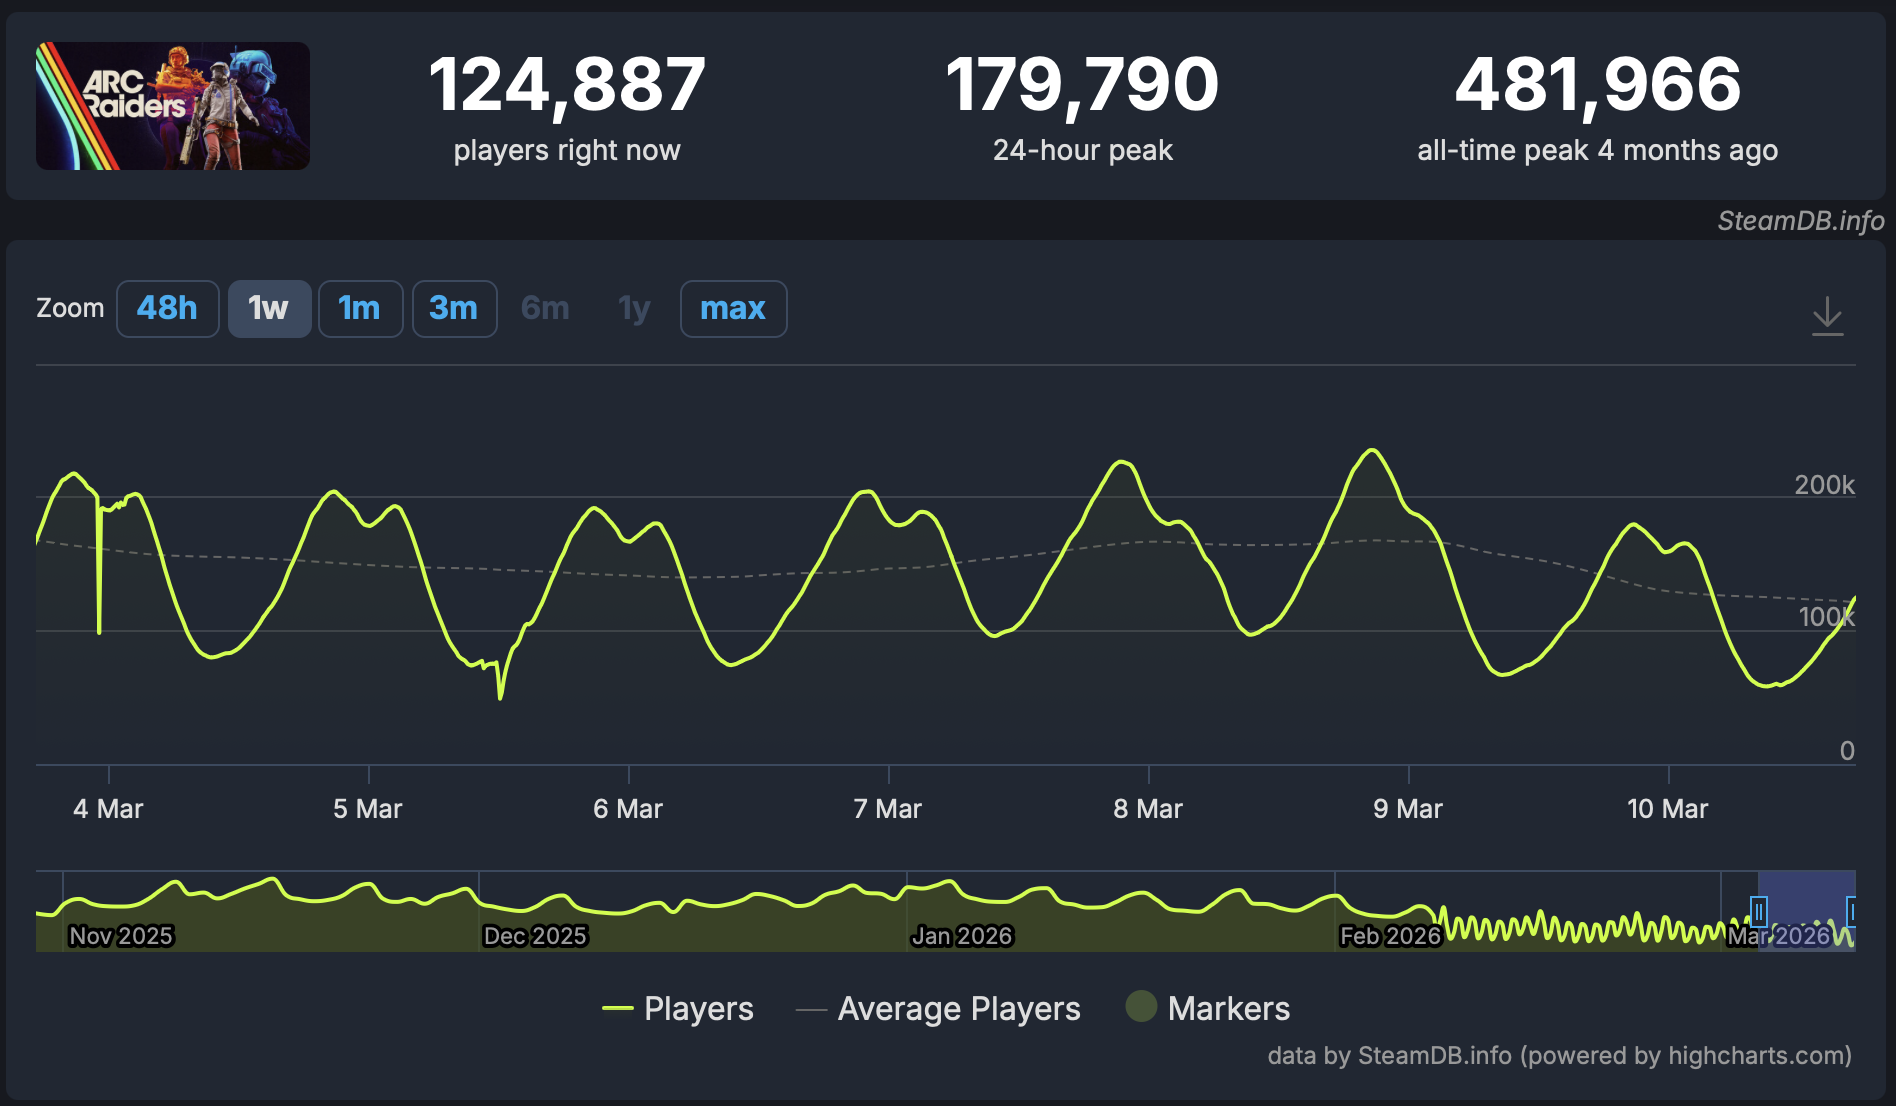Switch chart zoom to 1m

pyautogui.click(x=360, y=309)
